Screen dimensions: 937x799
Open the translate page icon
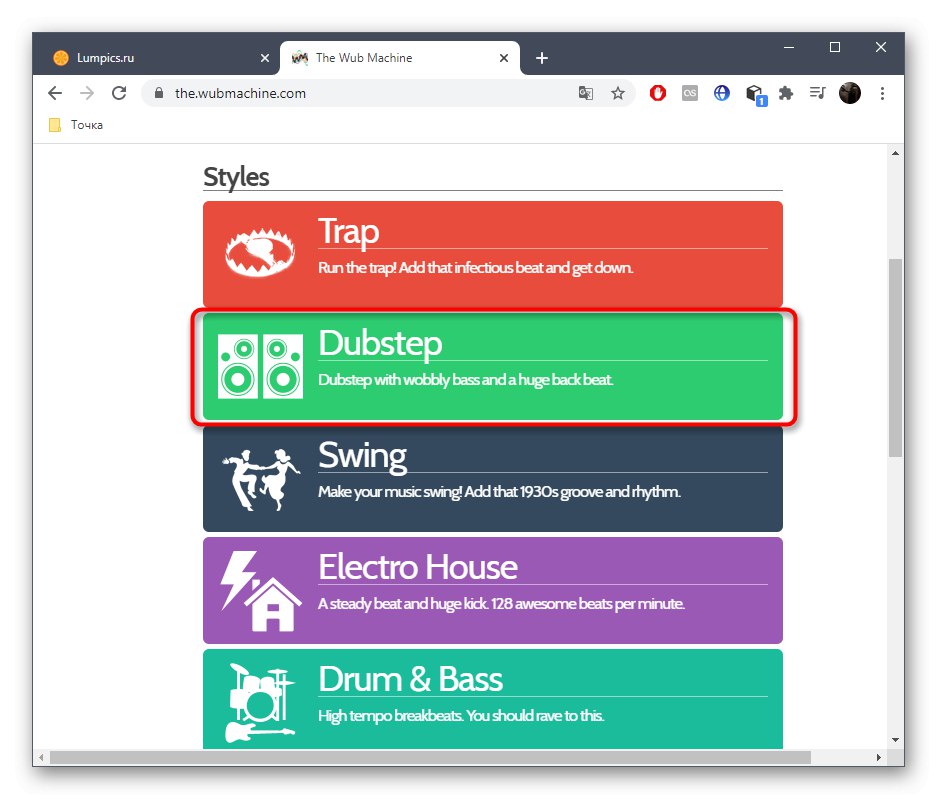[586, 93]
